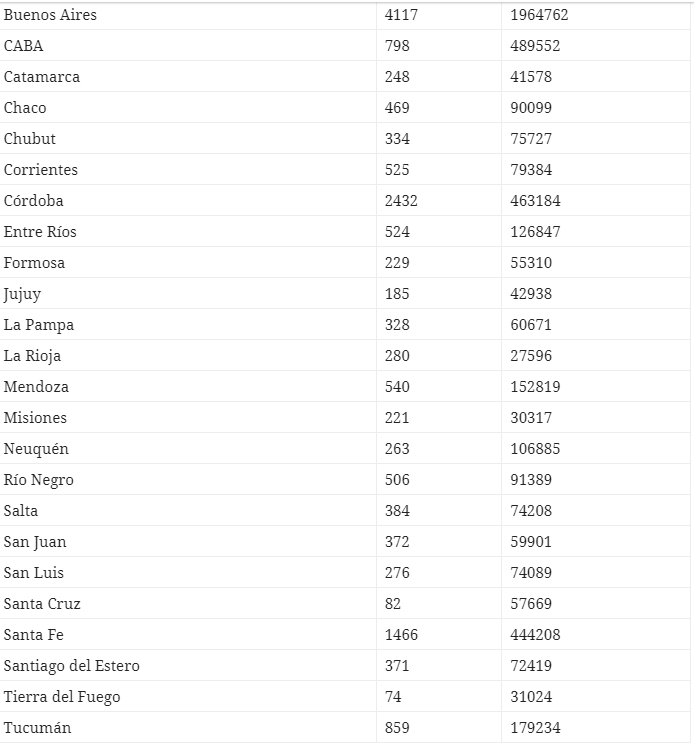
Task: Select the Misiones province cell
Action: click(x=35, y=418)
